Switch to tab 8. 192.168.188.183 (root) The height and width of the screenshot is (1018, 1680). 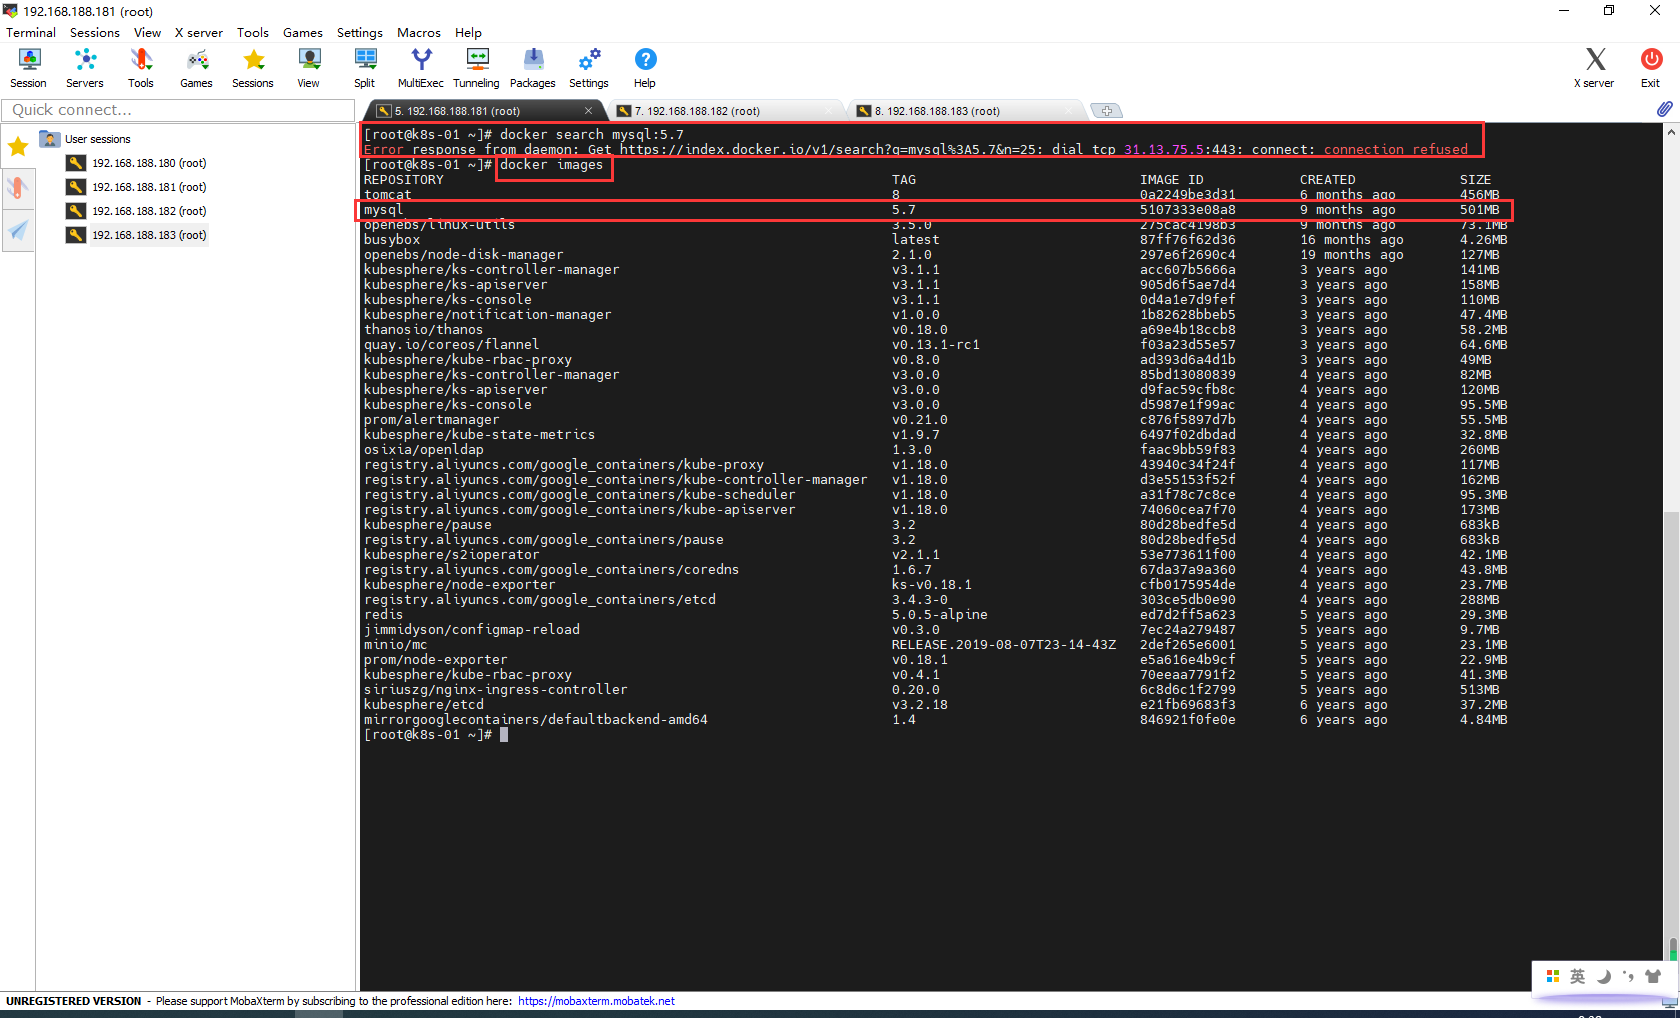[x=965, y=111]
